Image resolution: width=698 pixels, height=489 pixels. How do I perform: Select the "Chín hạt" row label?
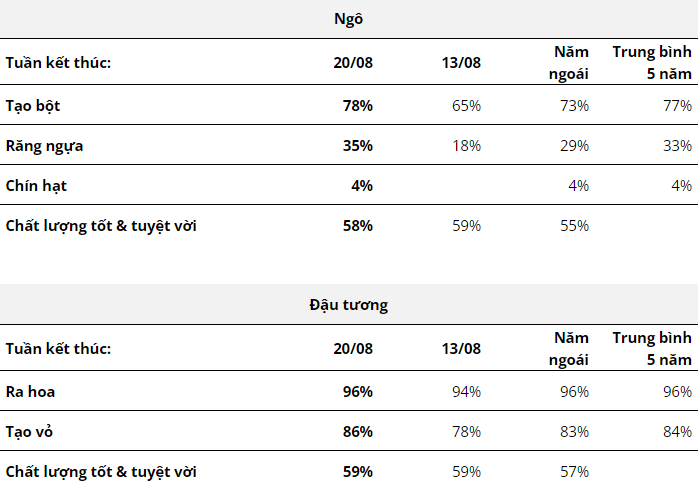coord(36,185)
